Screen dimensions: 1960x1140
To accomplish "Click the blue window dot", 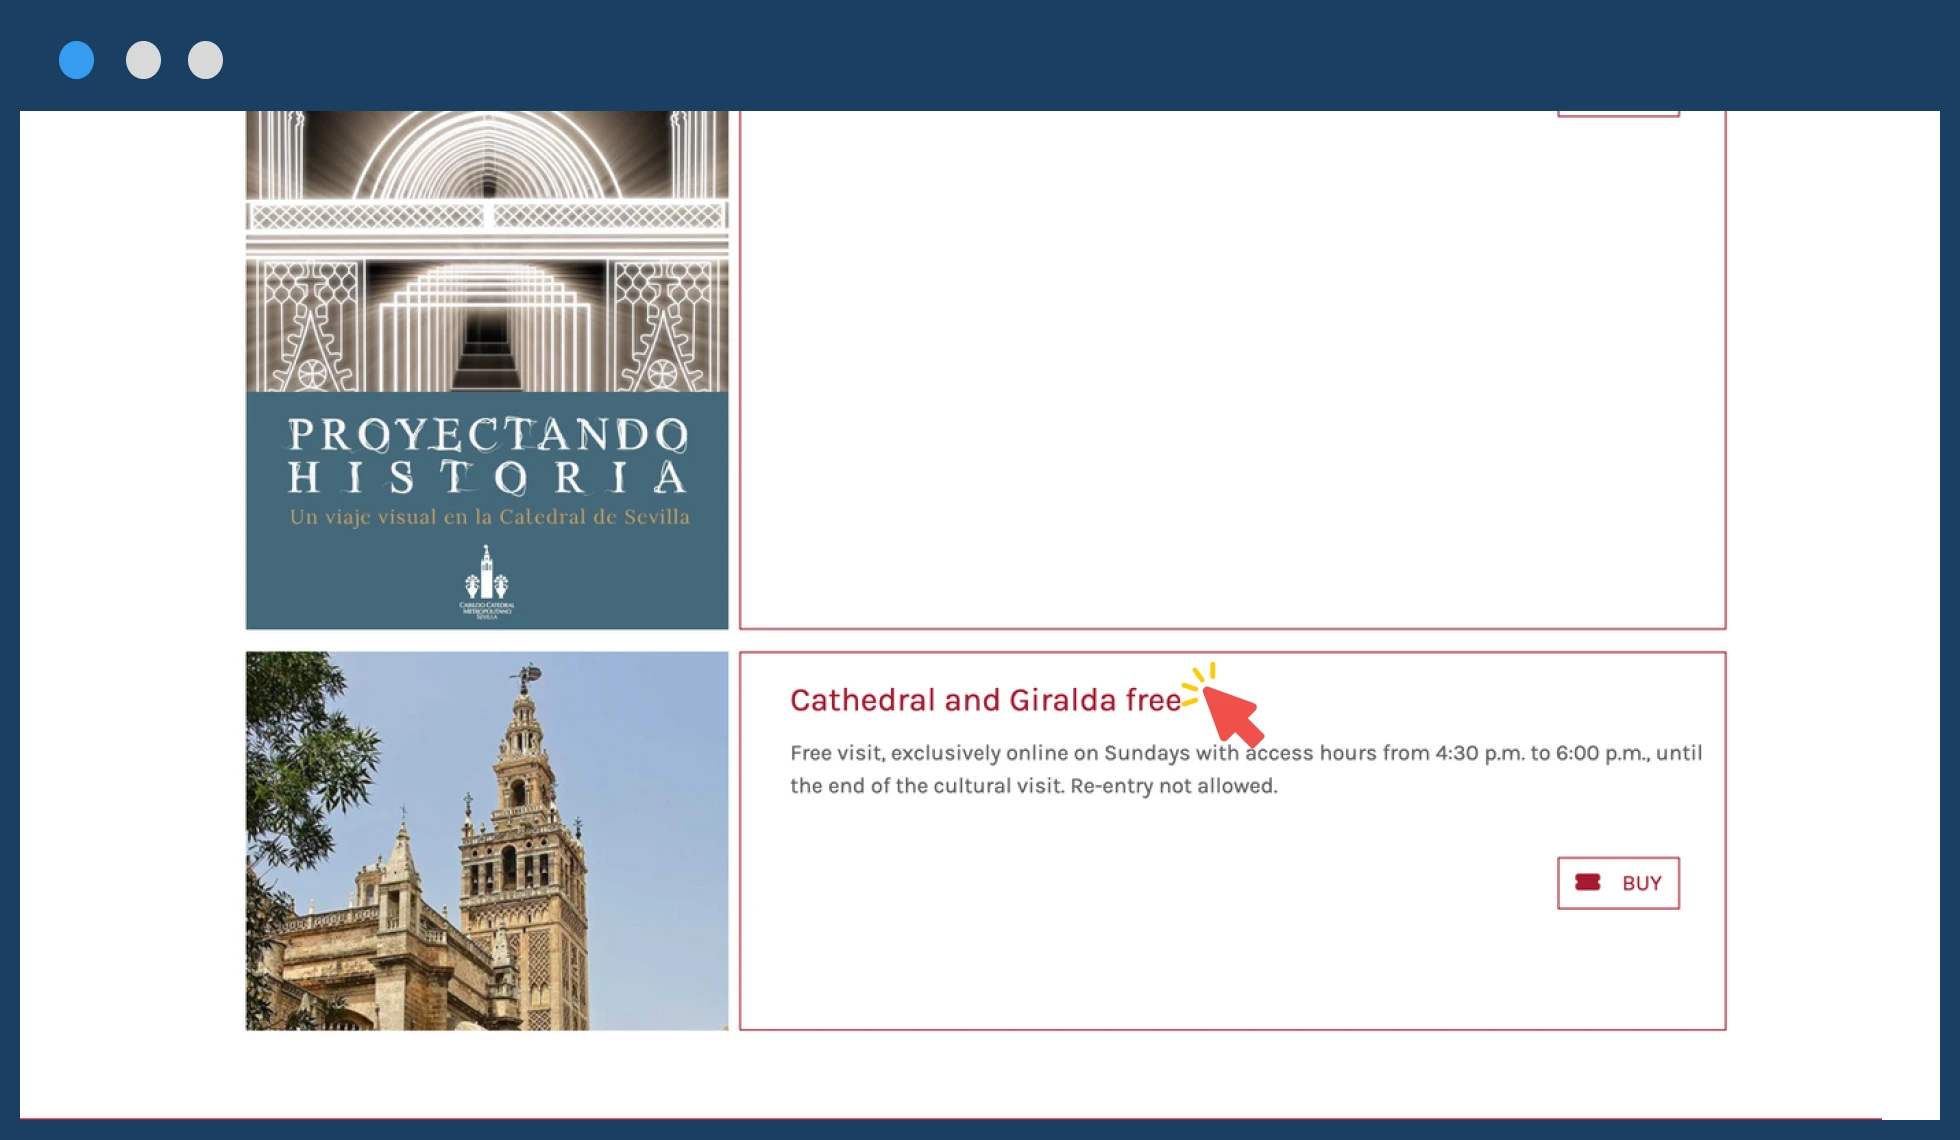I will coord(77,60).
